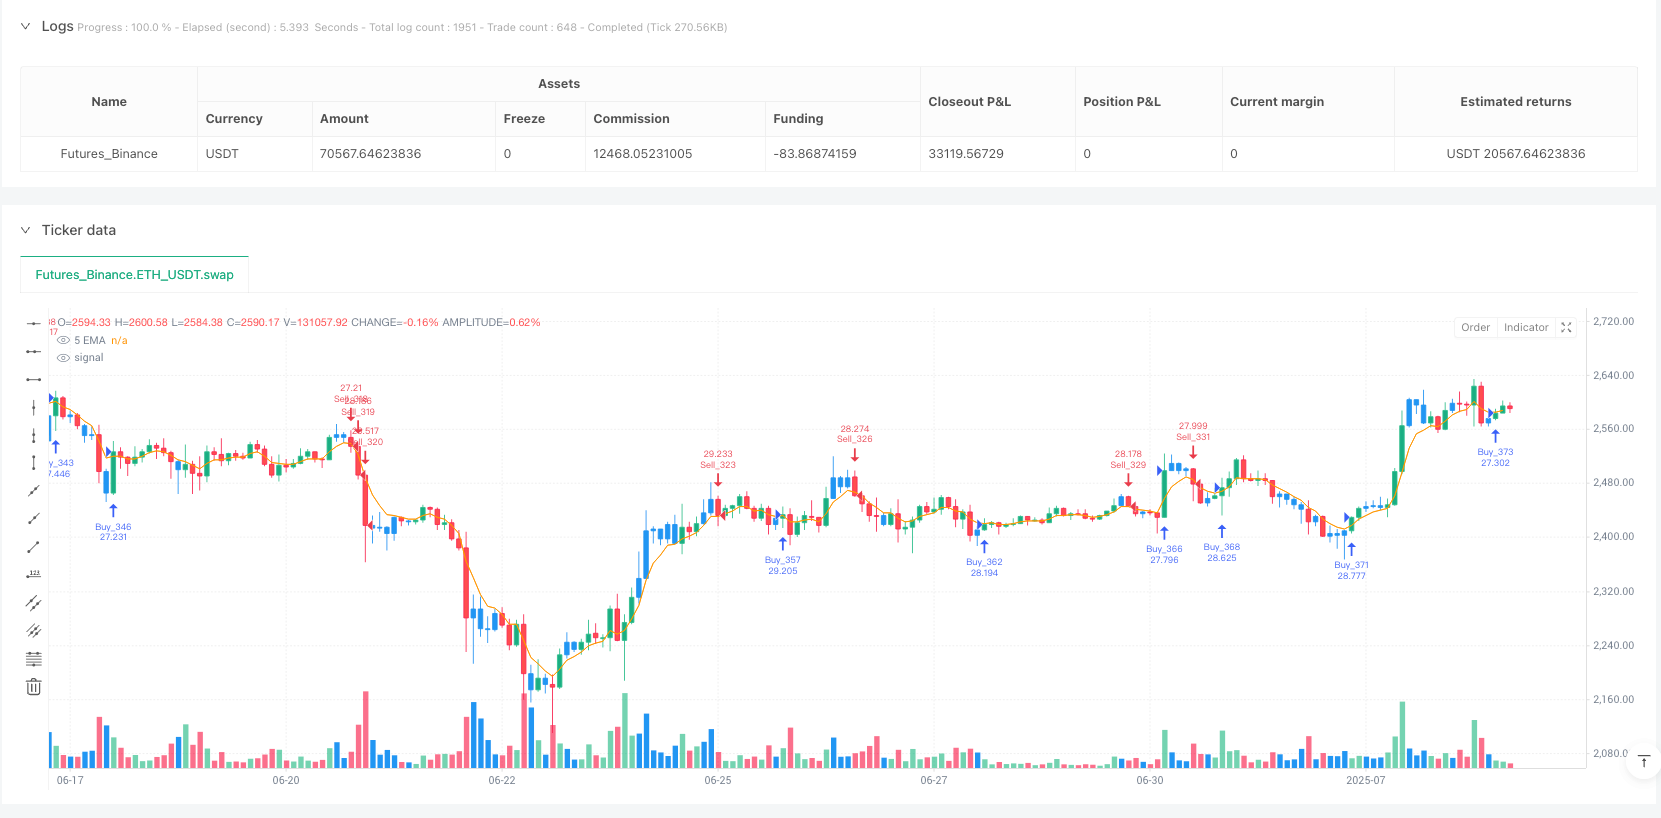Select the diagonal straight line drawing tool

point(34,491)
